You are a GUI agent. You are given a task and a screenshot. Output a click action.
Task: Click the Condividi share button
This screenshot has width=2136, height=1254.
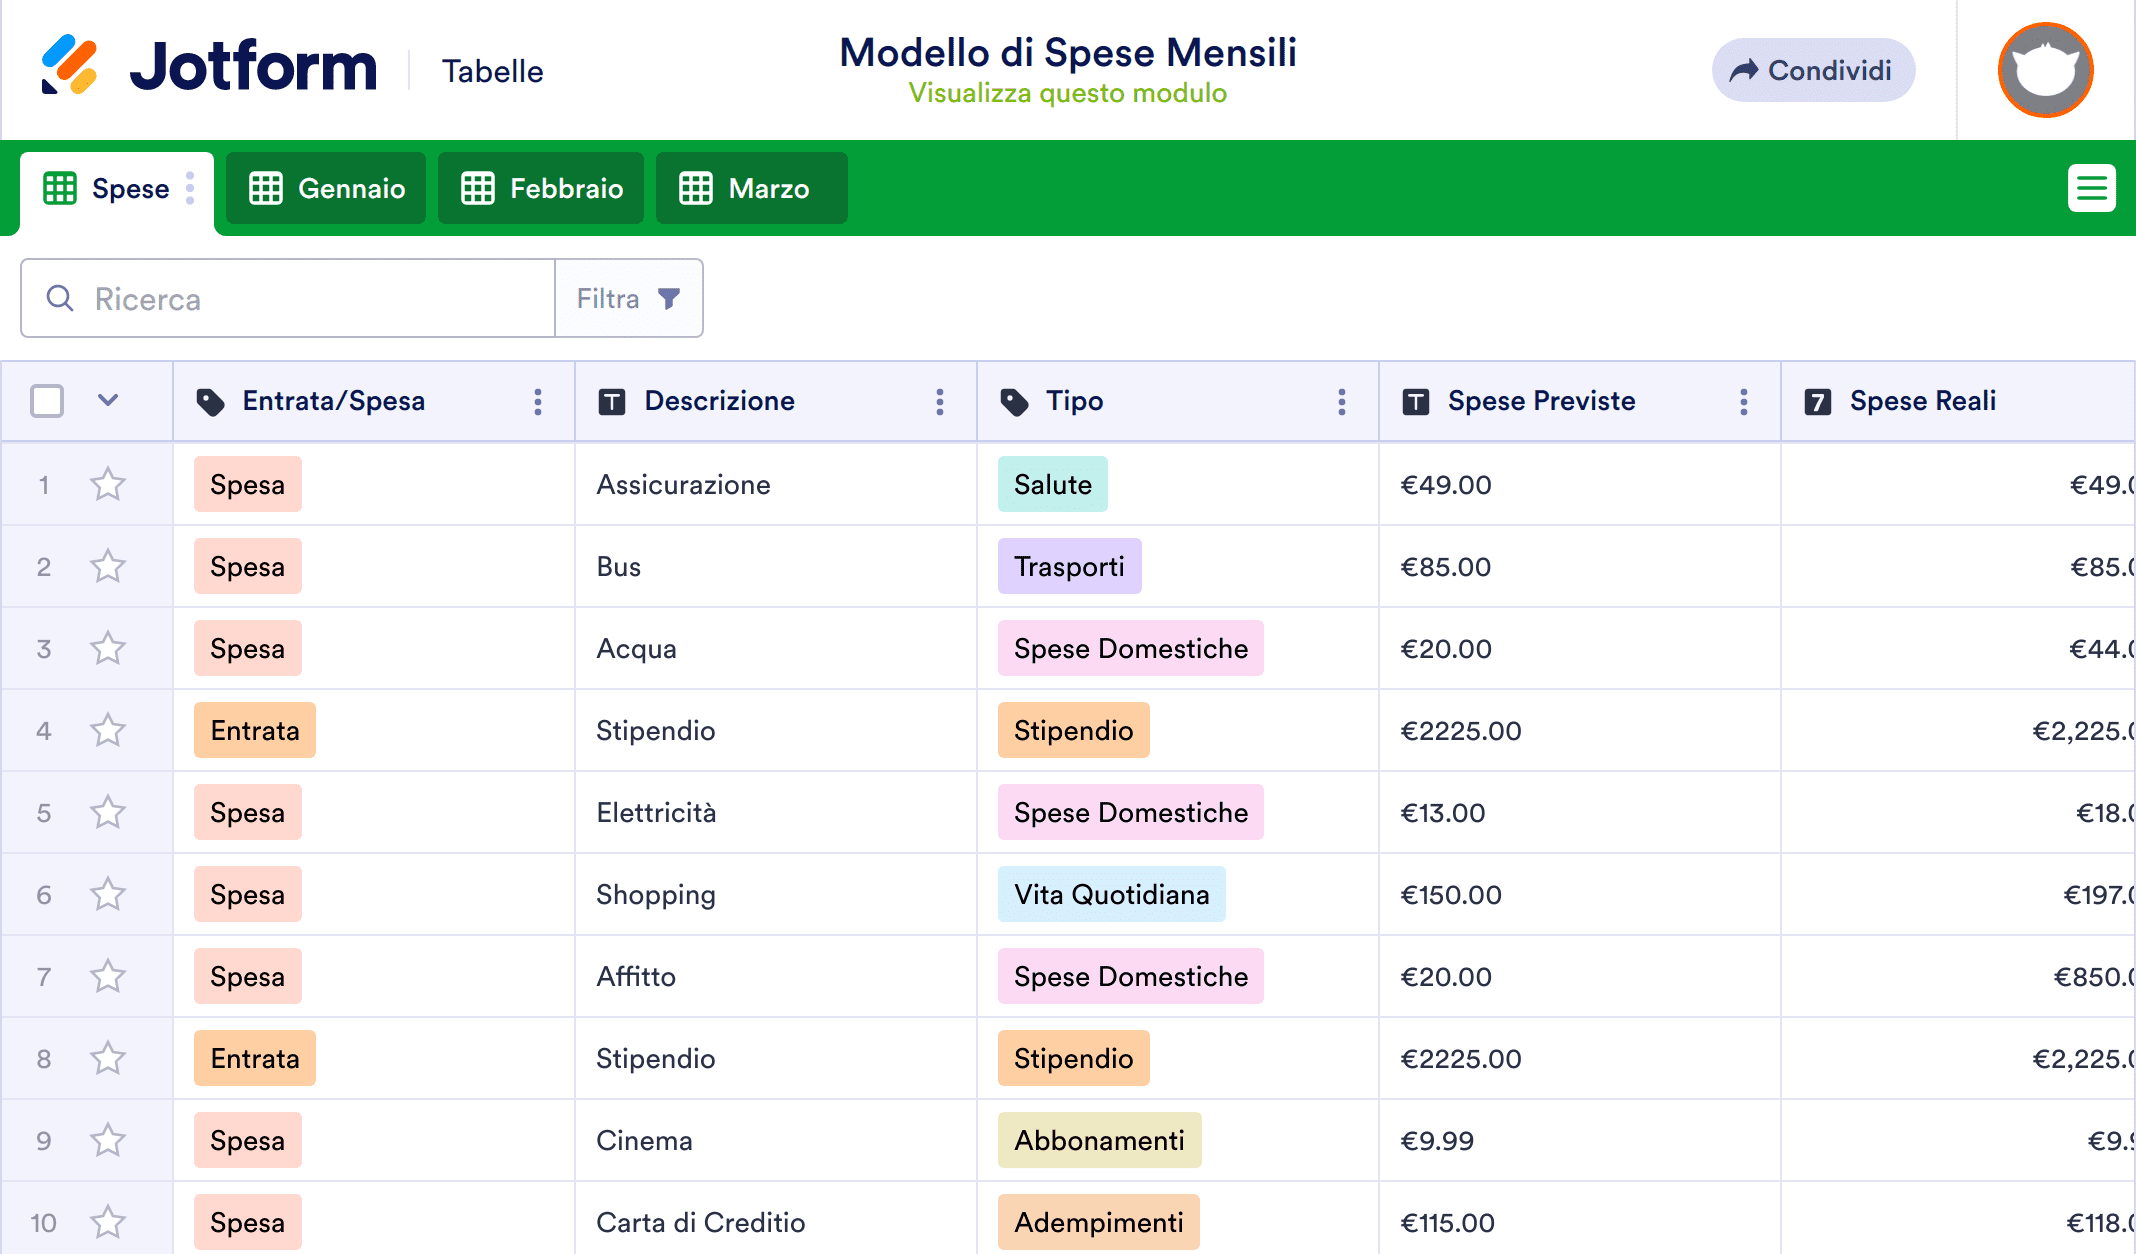point(1812,70)
